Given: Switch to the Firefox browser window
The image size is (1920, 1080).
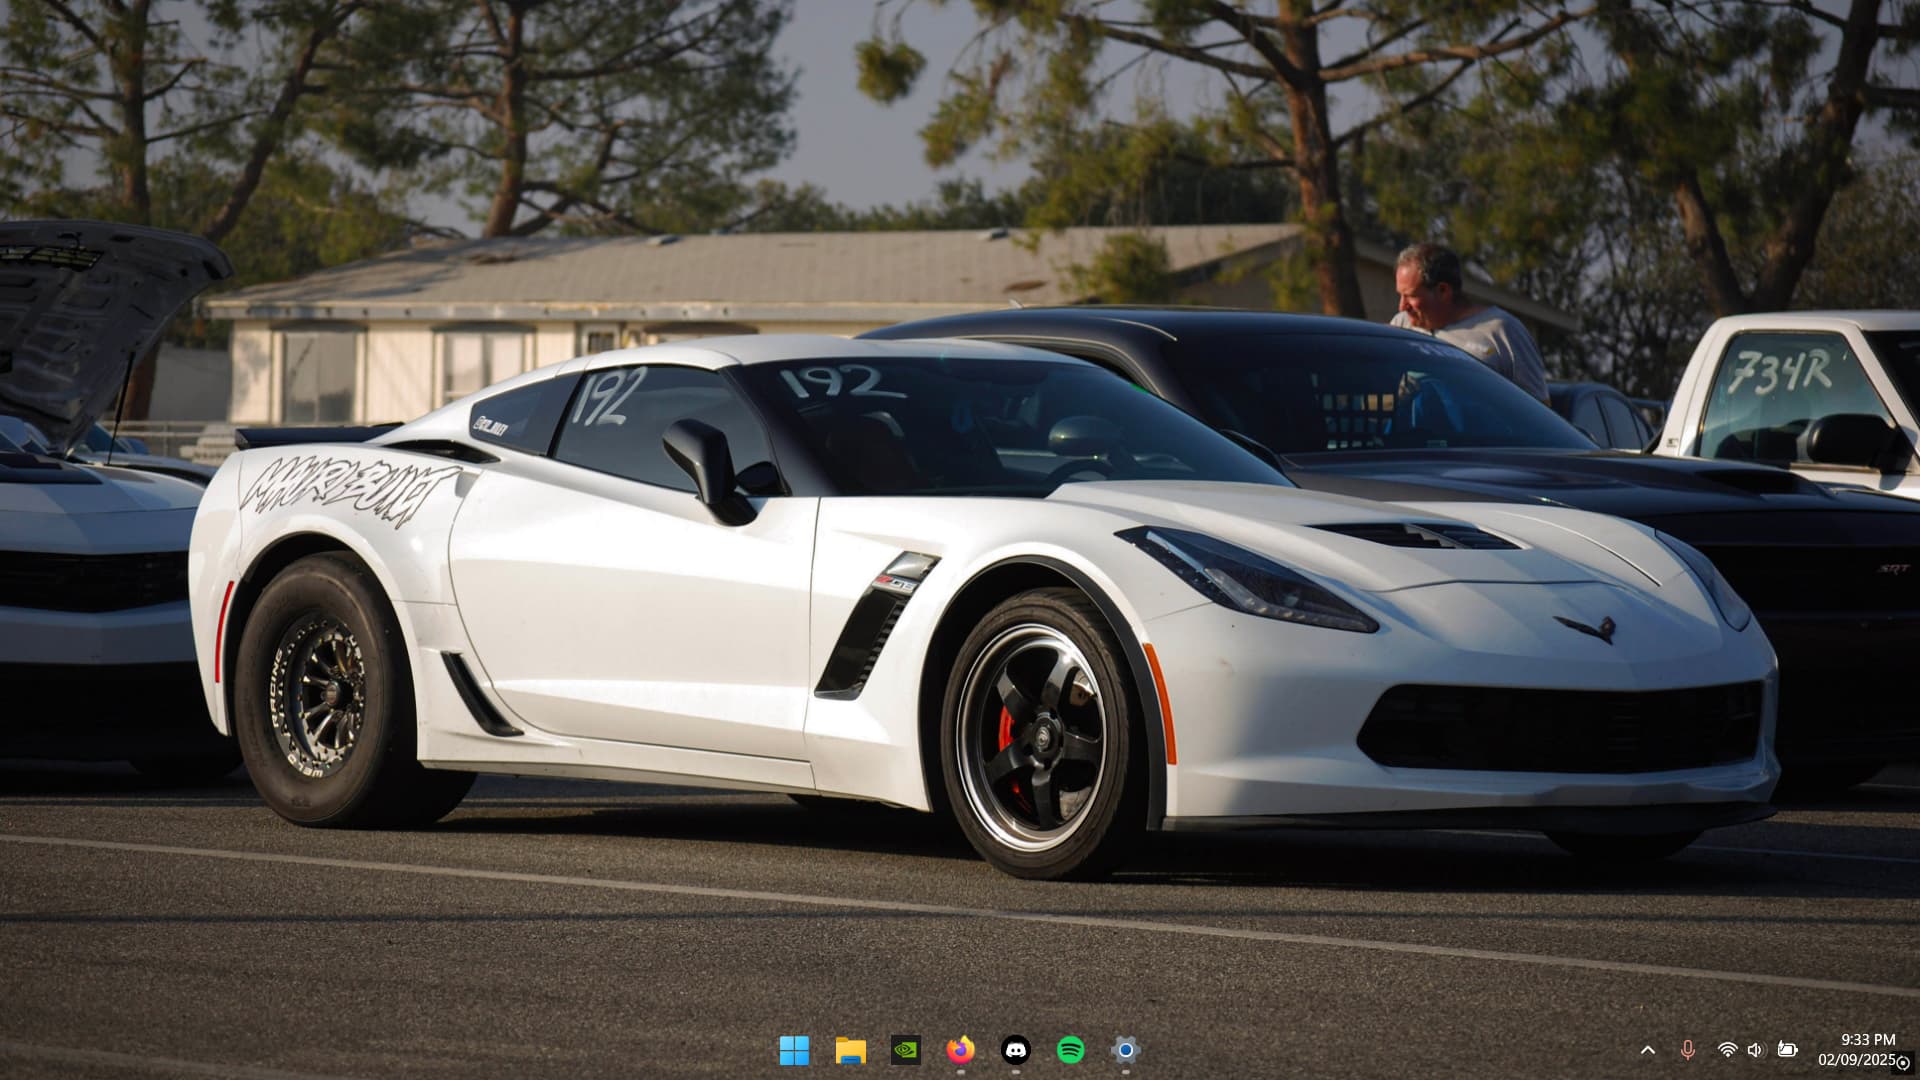Looking at the screenshot, I should coord(960,1050).
